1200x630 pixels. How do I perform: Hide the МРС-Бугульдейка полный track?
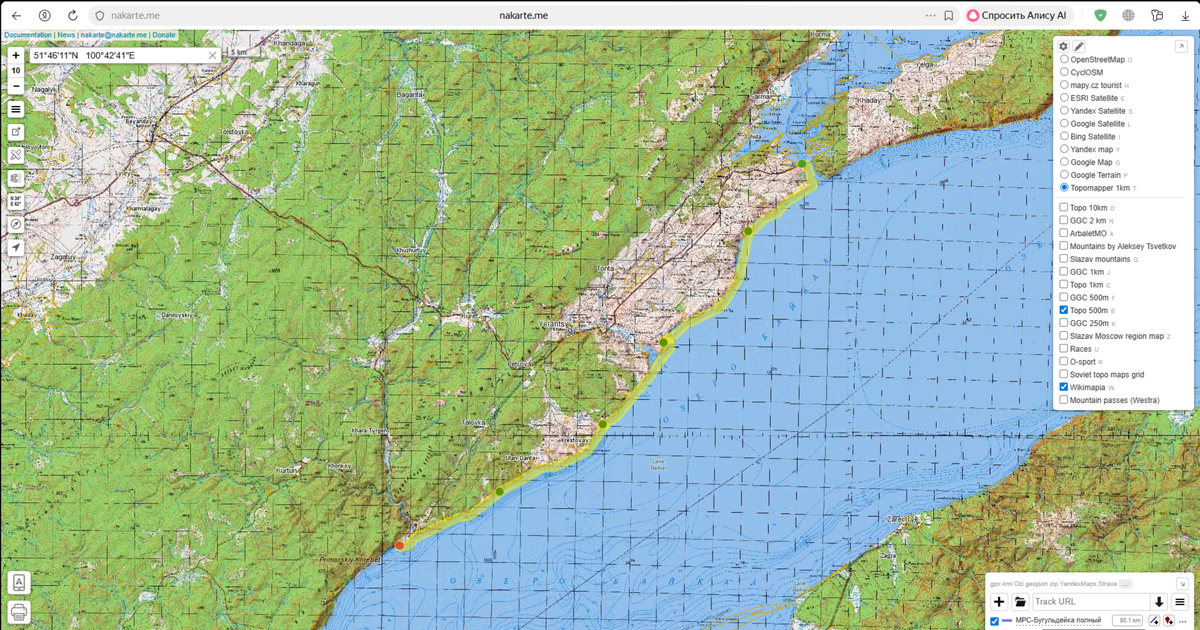click(994, 621)
